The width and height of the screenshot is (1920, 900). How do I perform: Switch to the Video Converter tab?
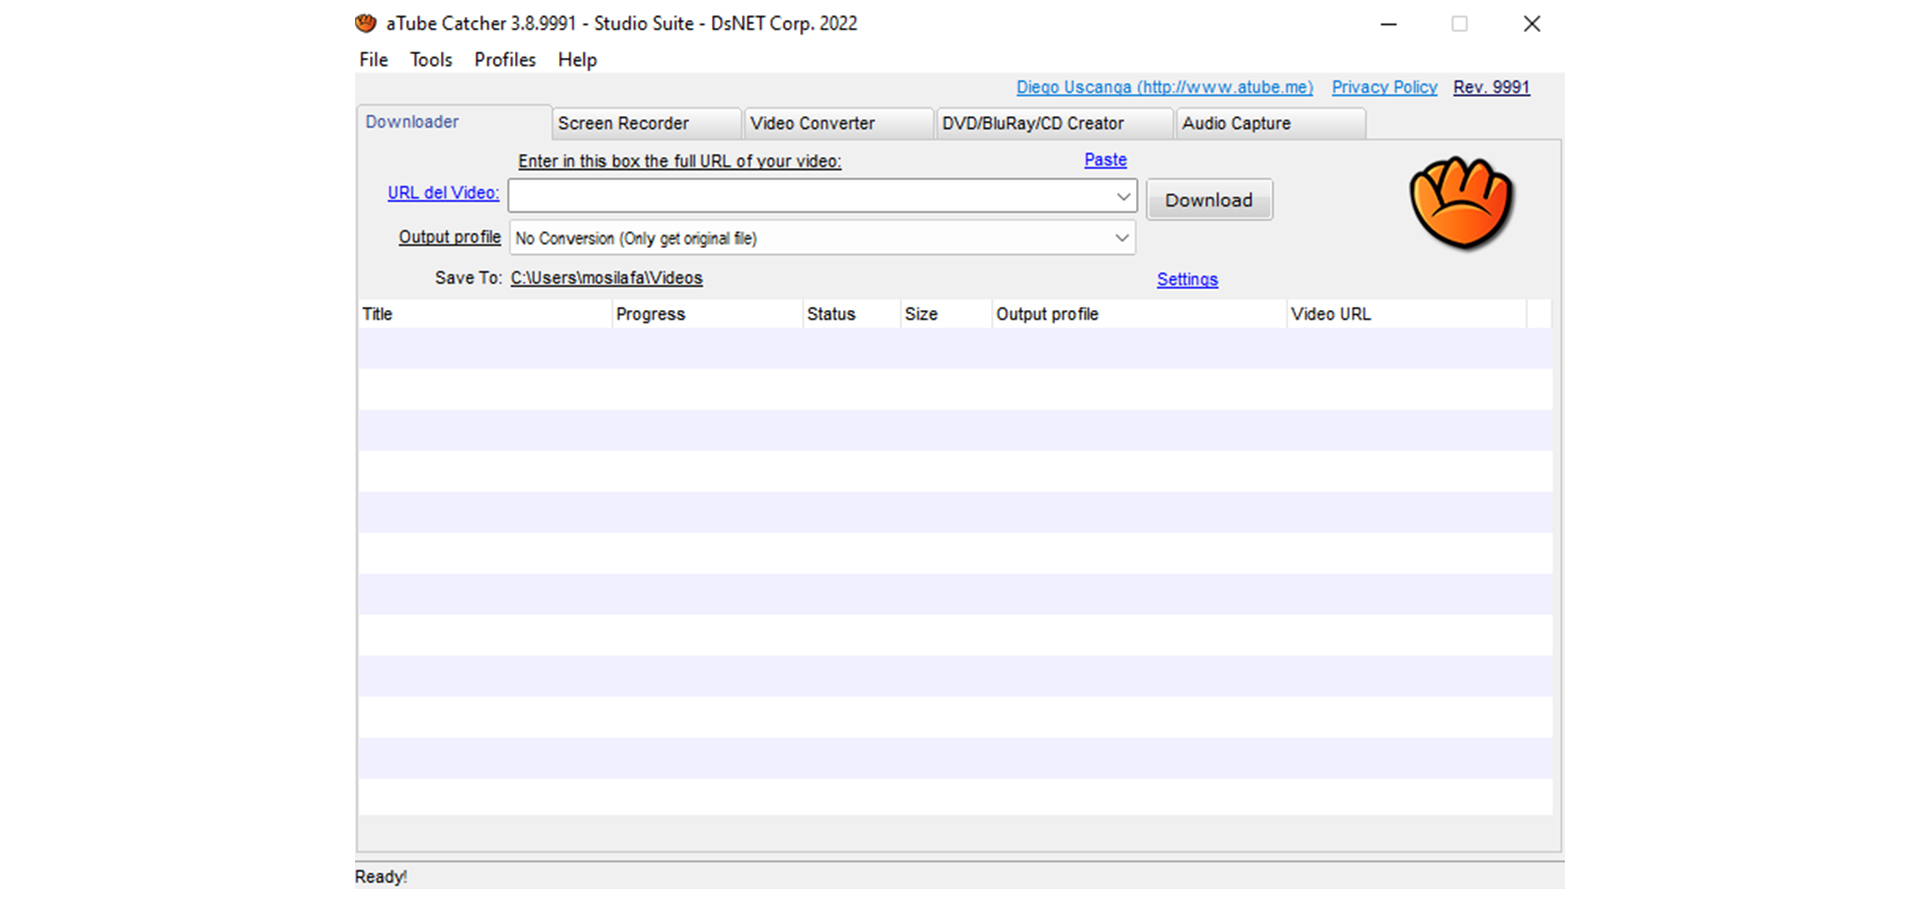point(838,124)
